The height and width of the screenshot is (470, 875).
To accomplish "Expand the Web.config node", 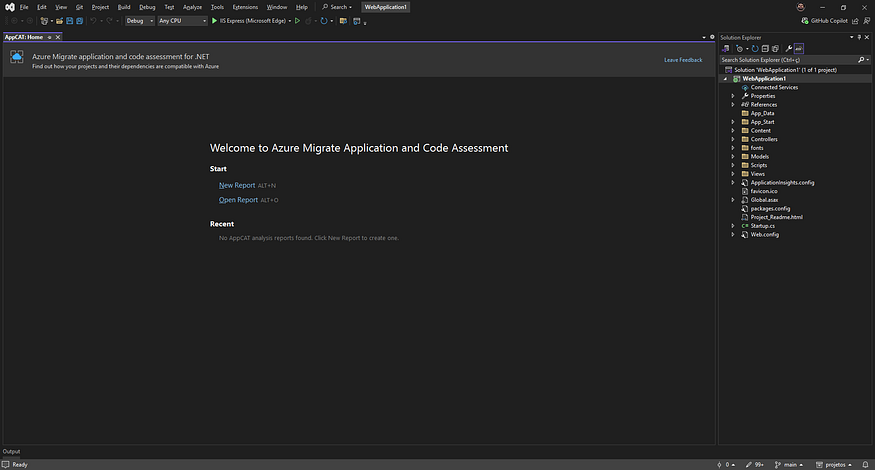I will (733, 234).
